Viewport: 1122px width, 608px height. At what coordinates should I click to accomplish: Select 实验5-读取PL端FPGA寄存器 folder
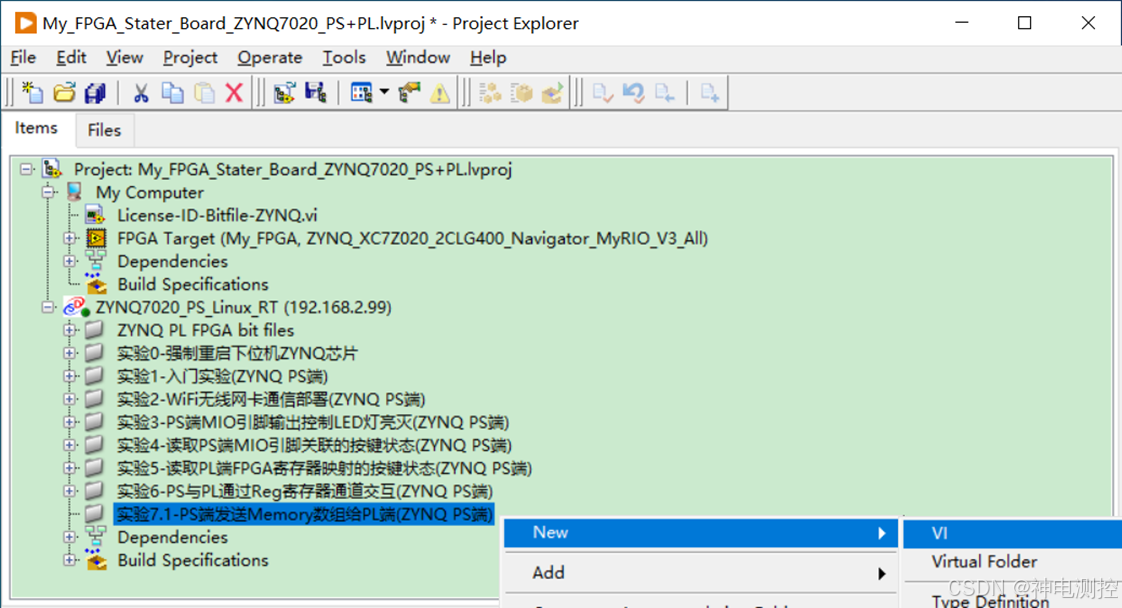click(324, 469)
